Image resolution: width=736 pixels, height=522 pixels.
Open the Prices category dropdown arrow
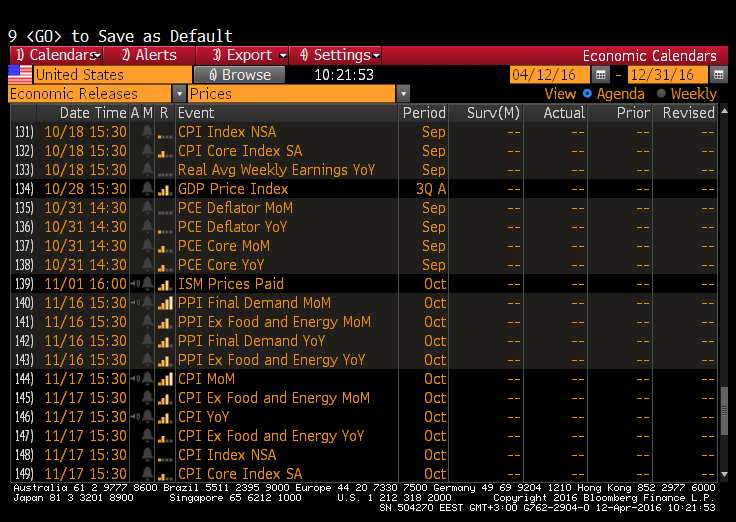pyautogui.click(x=403, y=94)
